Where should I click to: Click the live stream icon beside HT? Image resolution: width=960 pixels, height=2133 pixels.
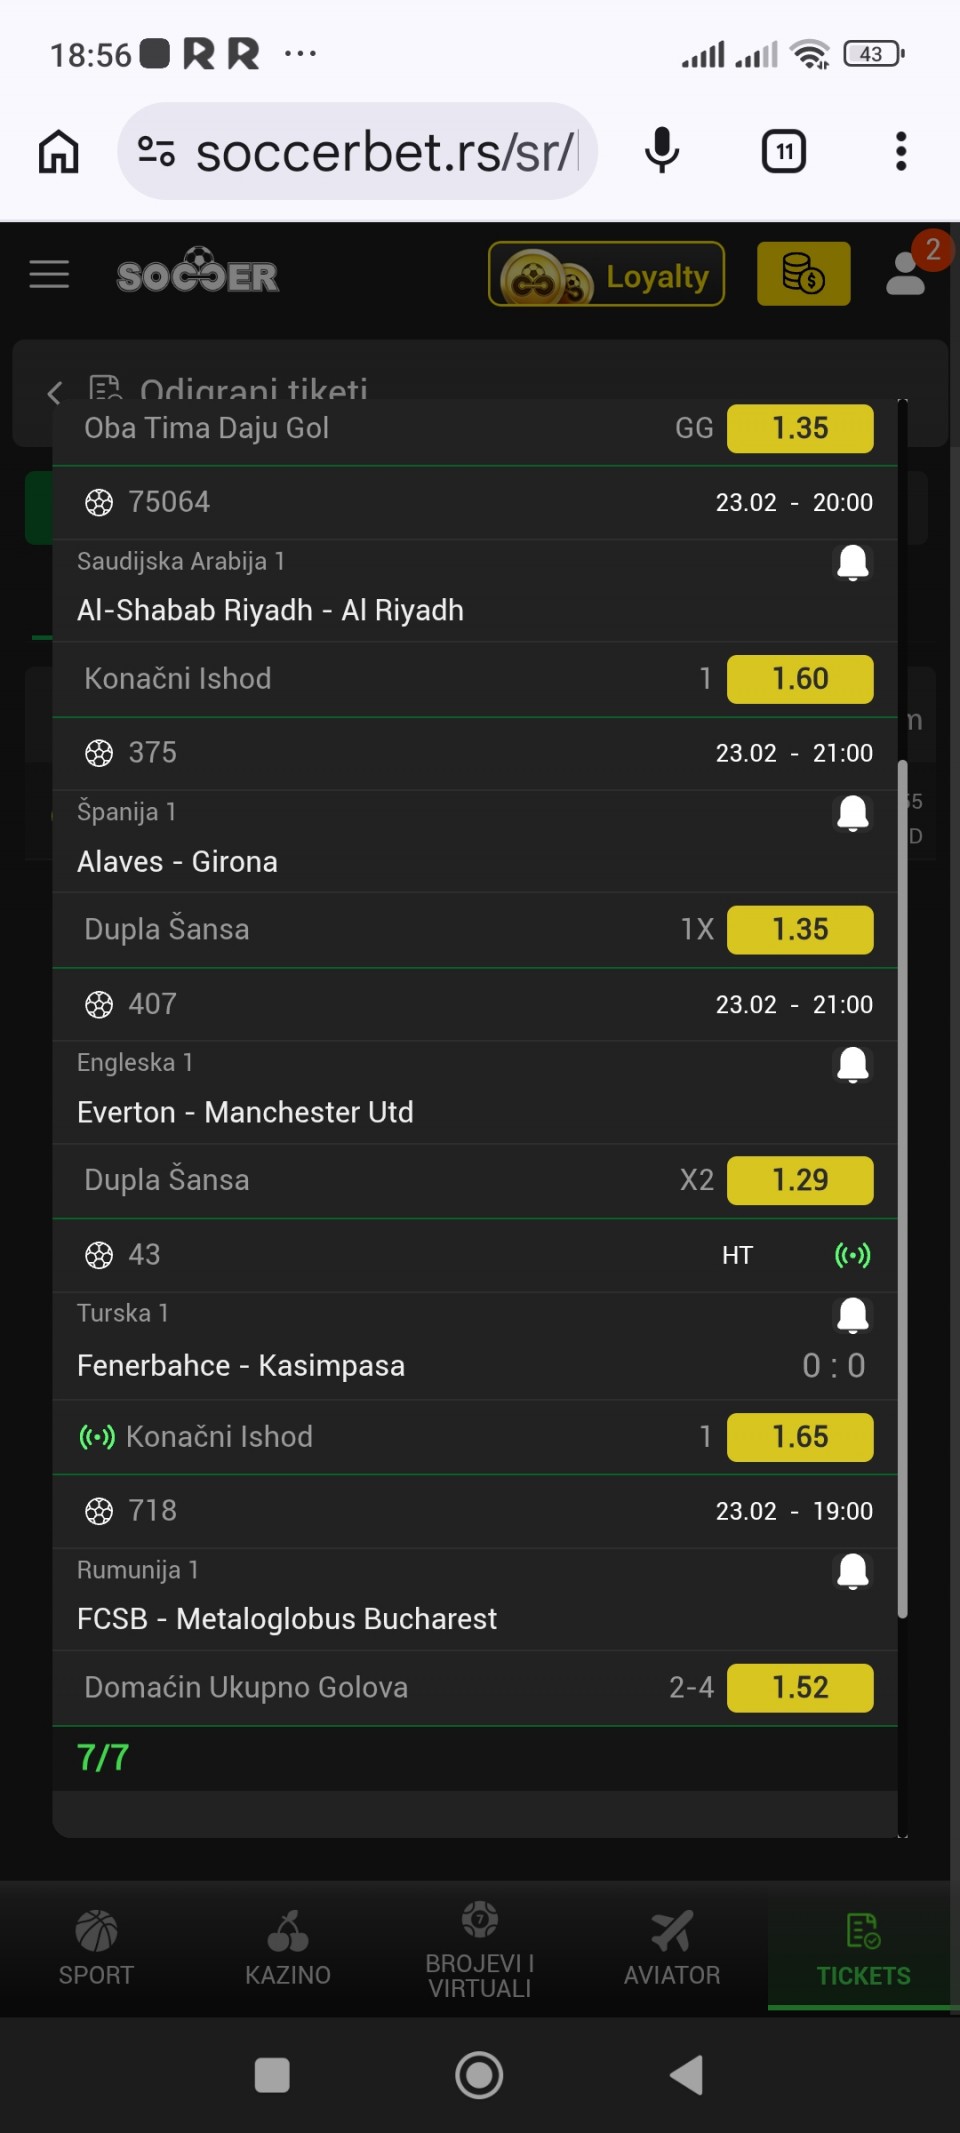(852, 1255)
